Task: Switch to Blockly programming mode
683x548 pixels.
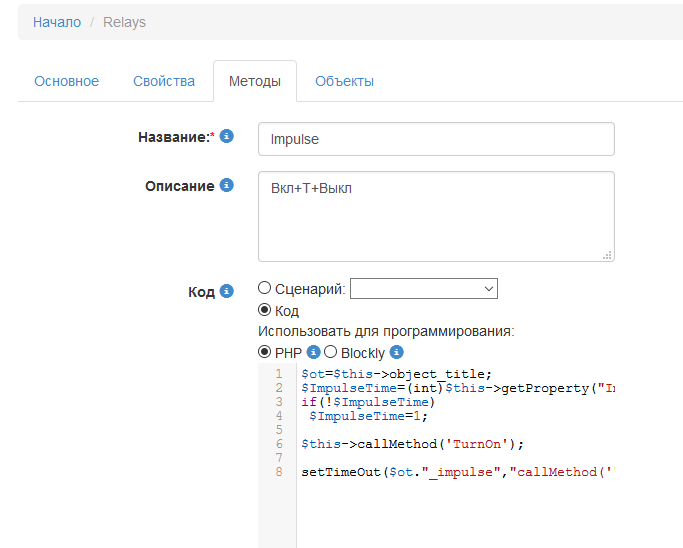Action: pyautogui.click(x=330, y=352)
